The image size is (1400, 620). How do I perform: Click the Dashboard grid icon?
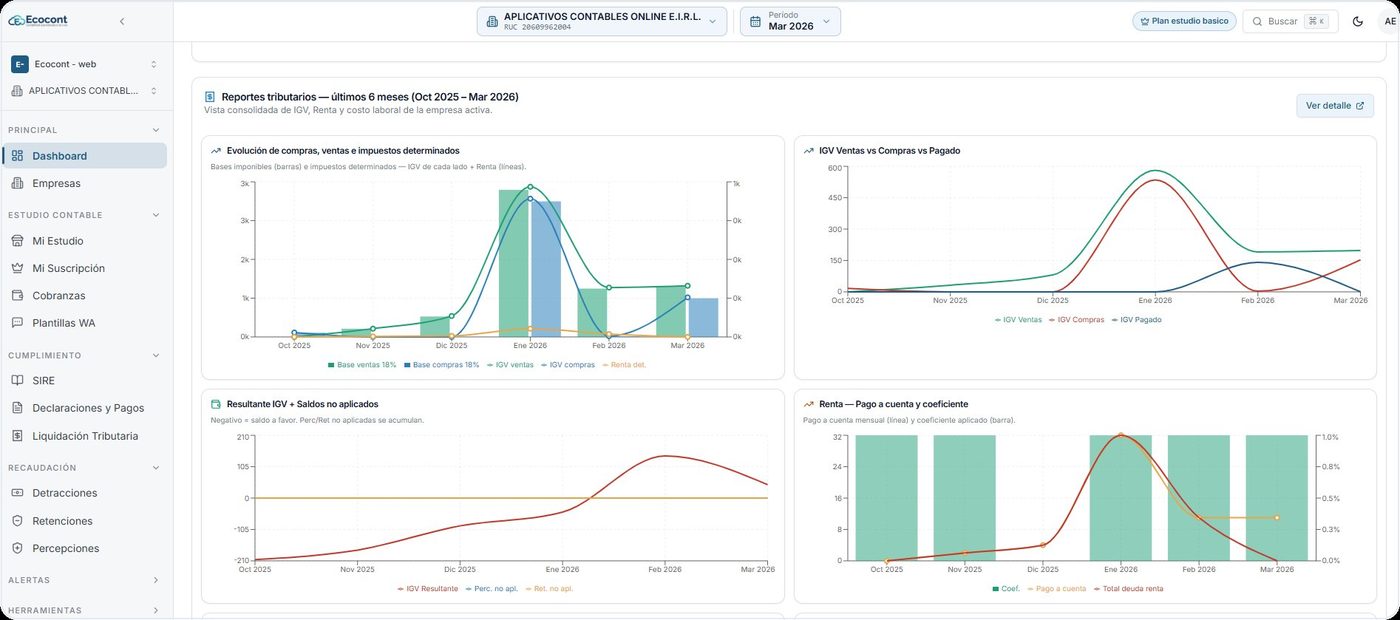[17, 156]
